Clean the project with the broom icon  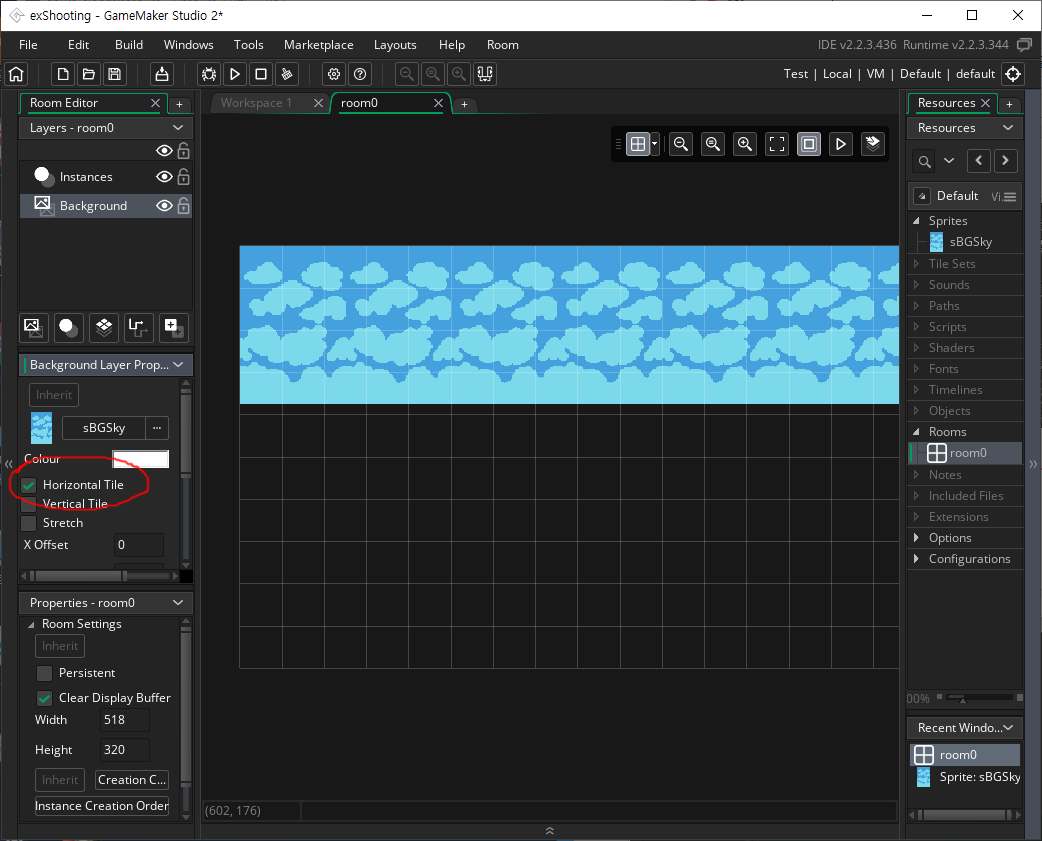(x=286, y=73)
